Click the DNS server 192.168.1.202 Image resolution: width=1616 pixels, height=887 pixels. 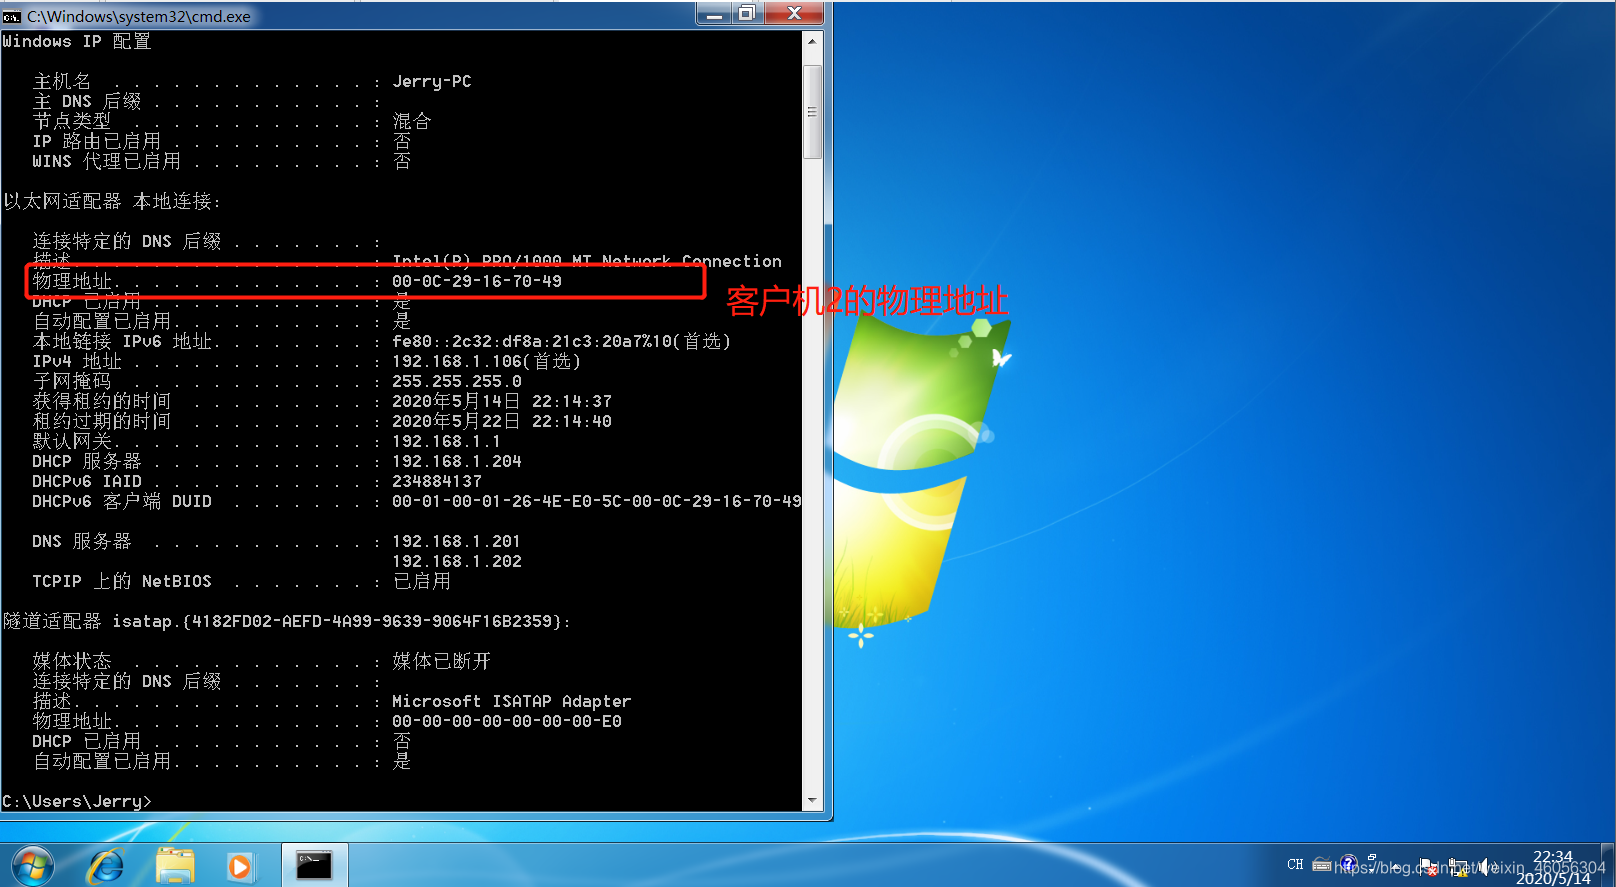457,561
